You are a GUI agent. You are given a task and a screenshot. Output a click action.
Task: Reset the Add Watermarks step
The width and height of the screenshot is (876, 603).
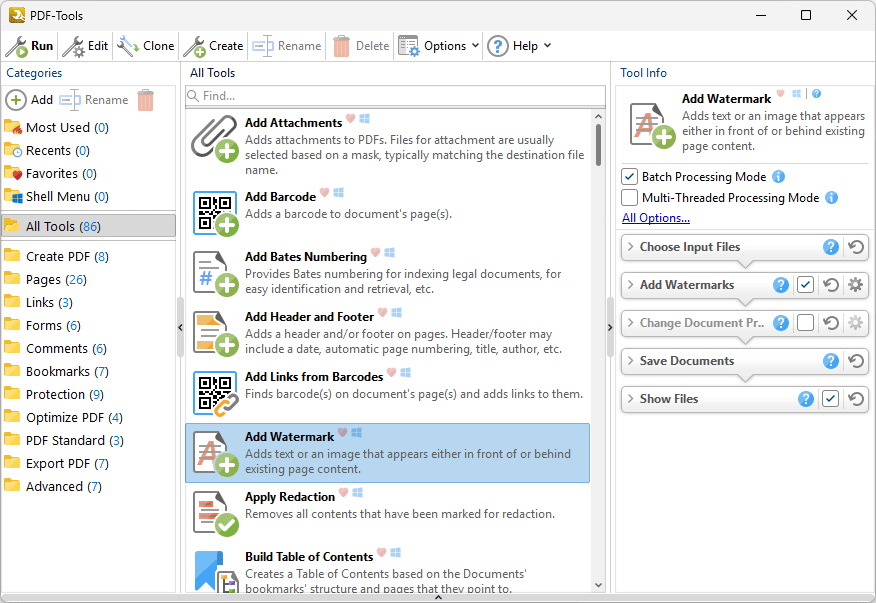point(830,285)
